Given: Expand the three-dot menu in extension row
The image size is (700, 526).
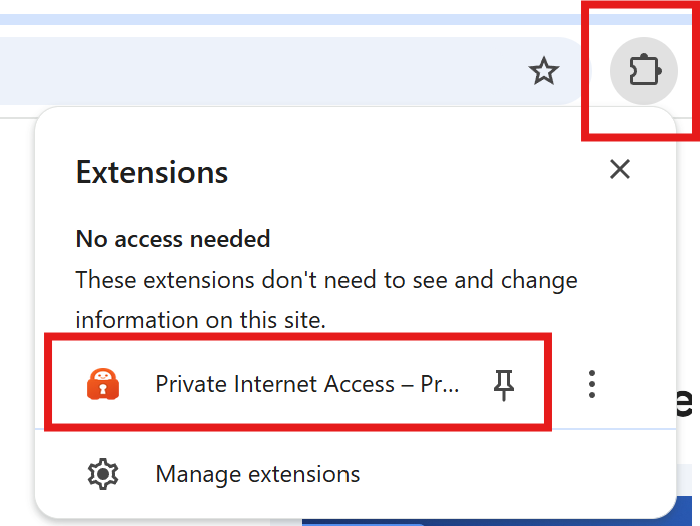Looking at the screenshot, I should click(593, 384).
